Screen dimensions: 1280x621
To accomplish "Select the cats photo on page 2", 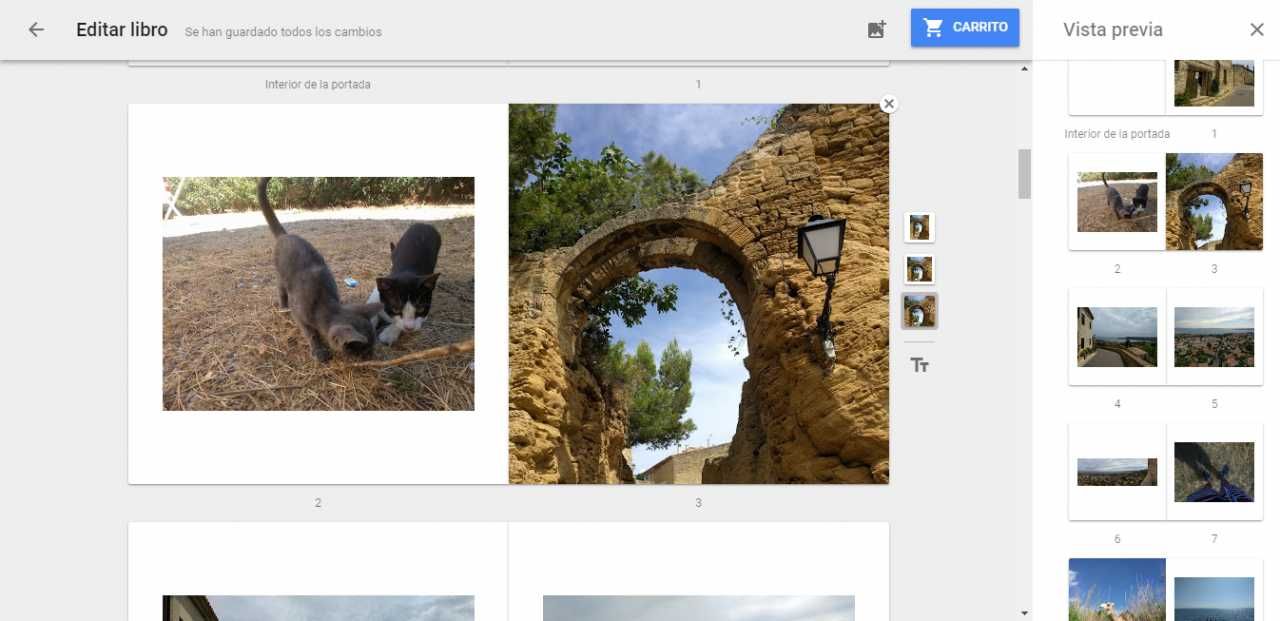I will point(318,294).
